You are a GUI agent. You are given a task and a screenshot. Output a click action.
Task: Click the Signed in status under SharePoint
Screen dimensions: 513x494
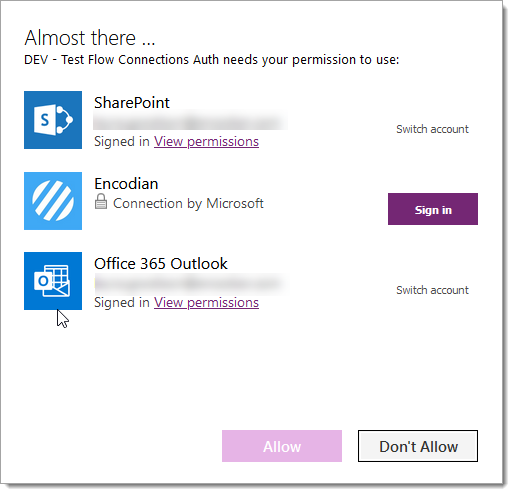pyautogui.click(x=122, y=142)
